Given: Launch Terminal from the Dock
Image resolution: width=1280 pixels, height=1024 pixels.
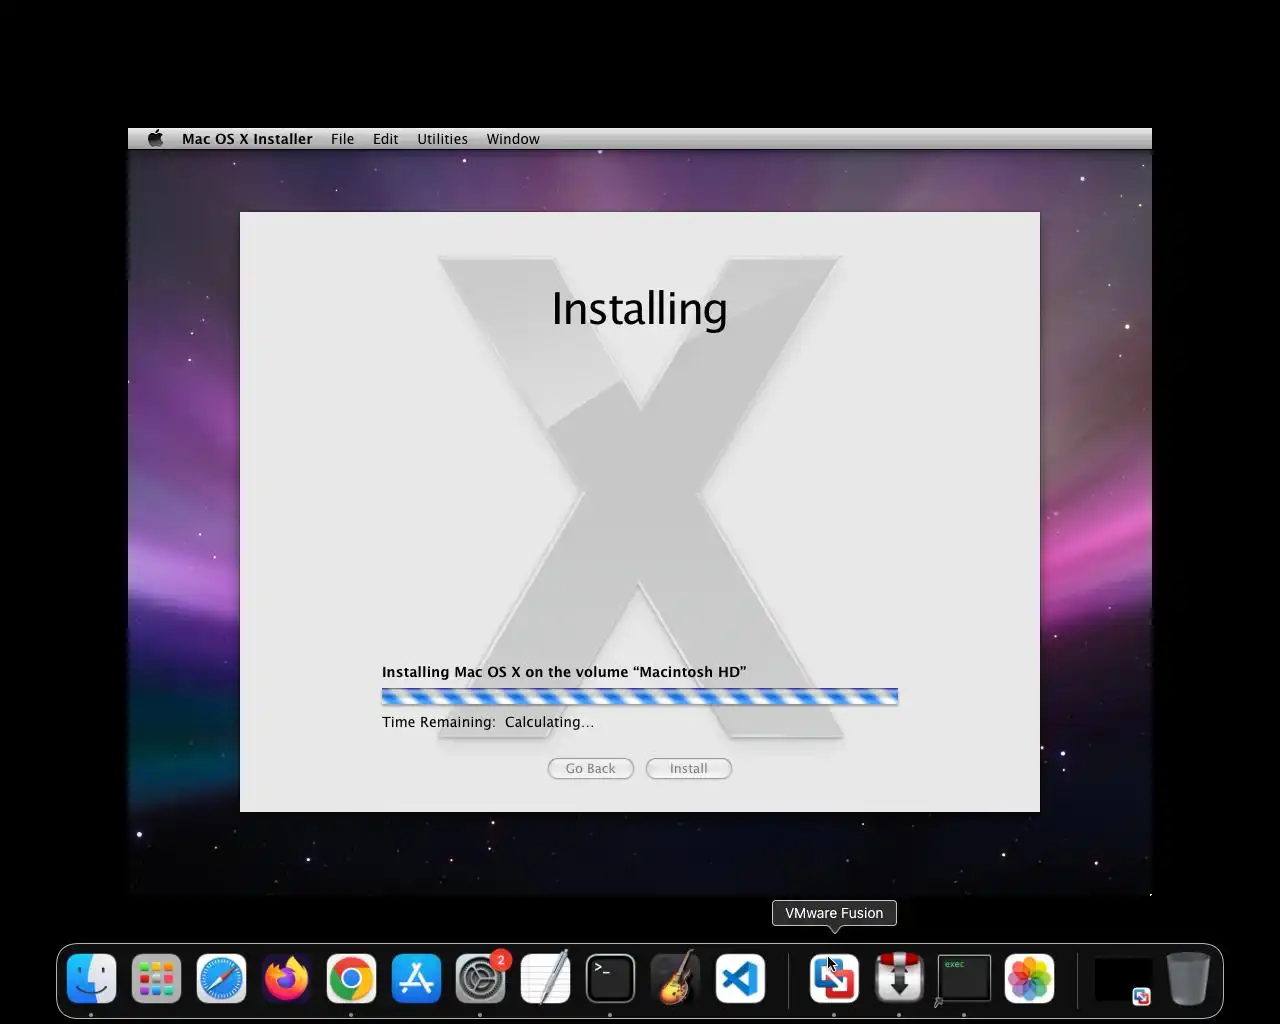Looking at the screenshot, I should 610,978.
